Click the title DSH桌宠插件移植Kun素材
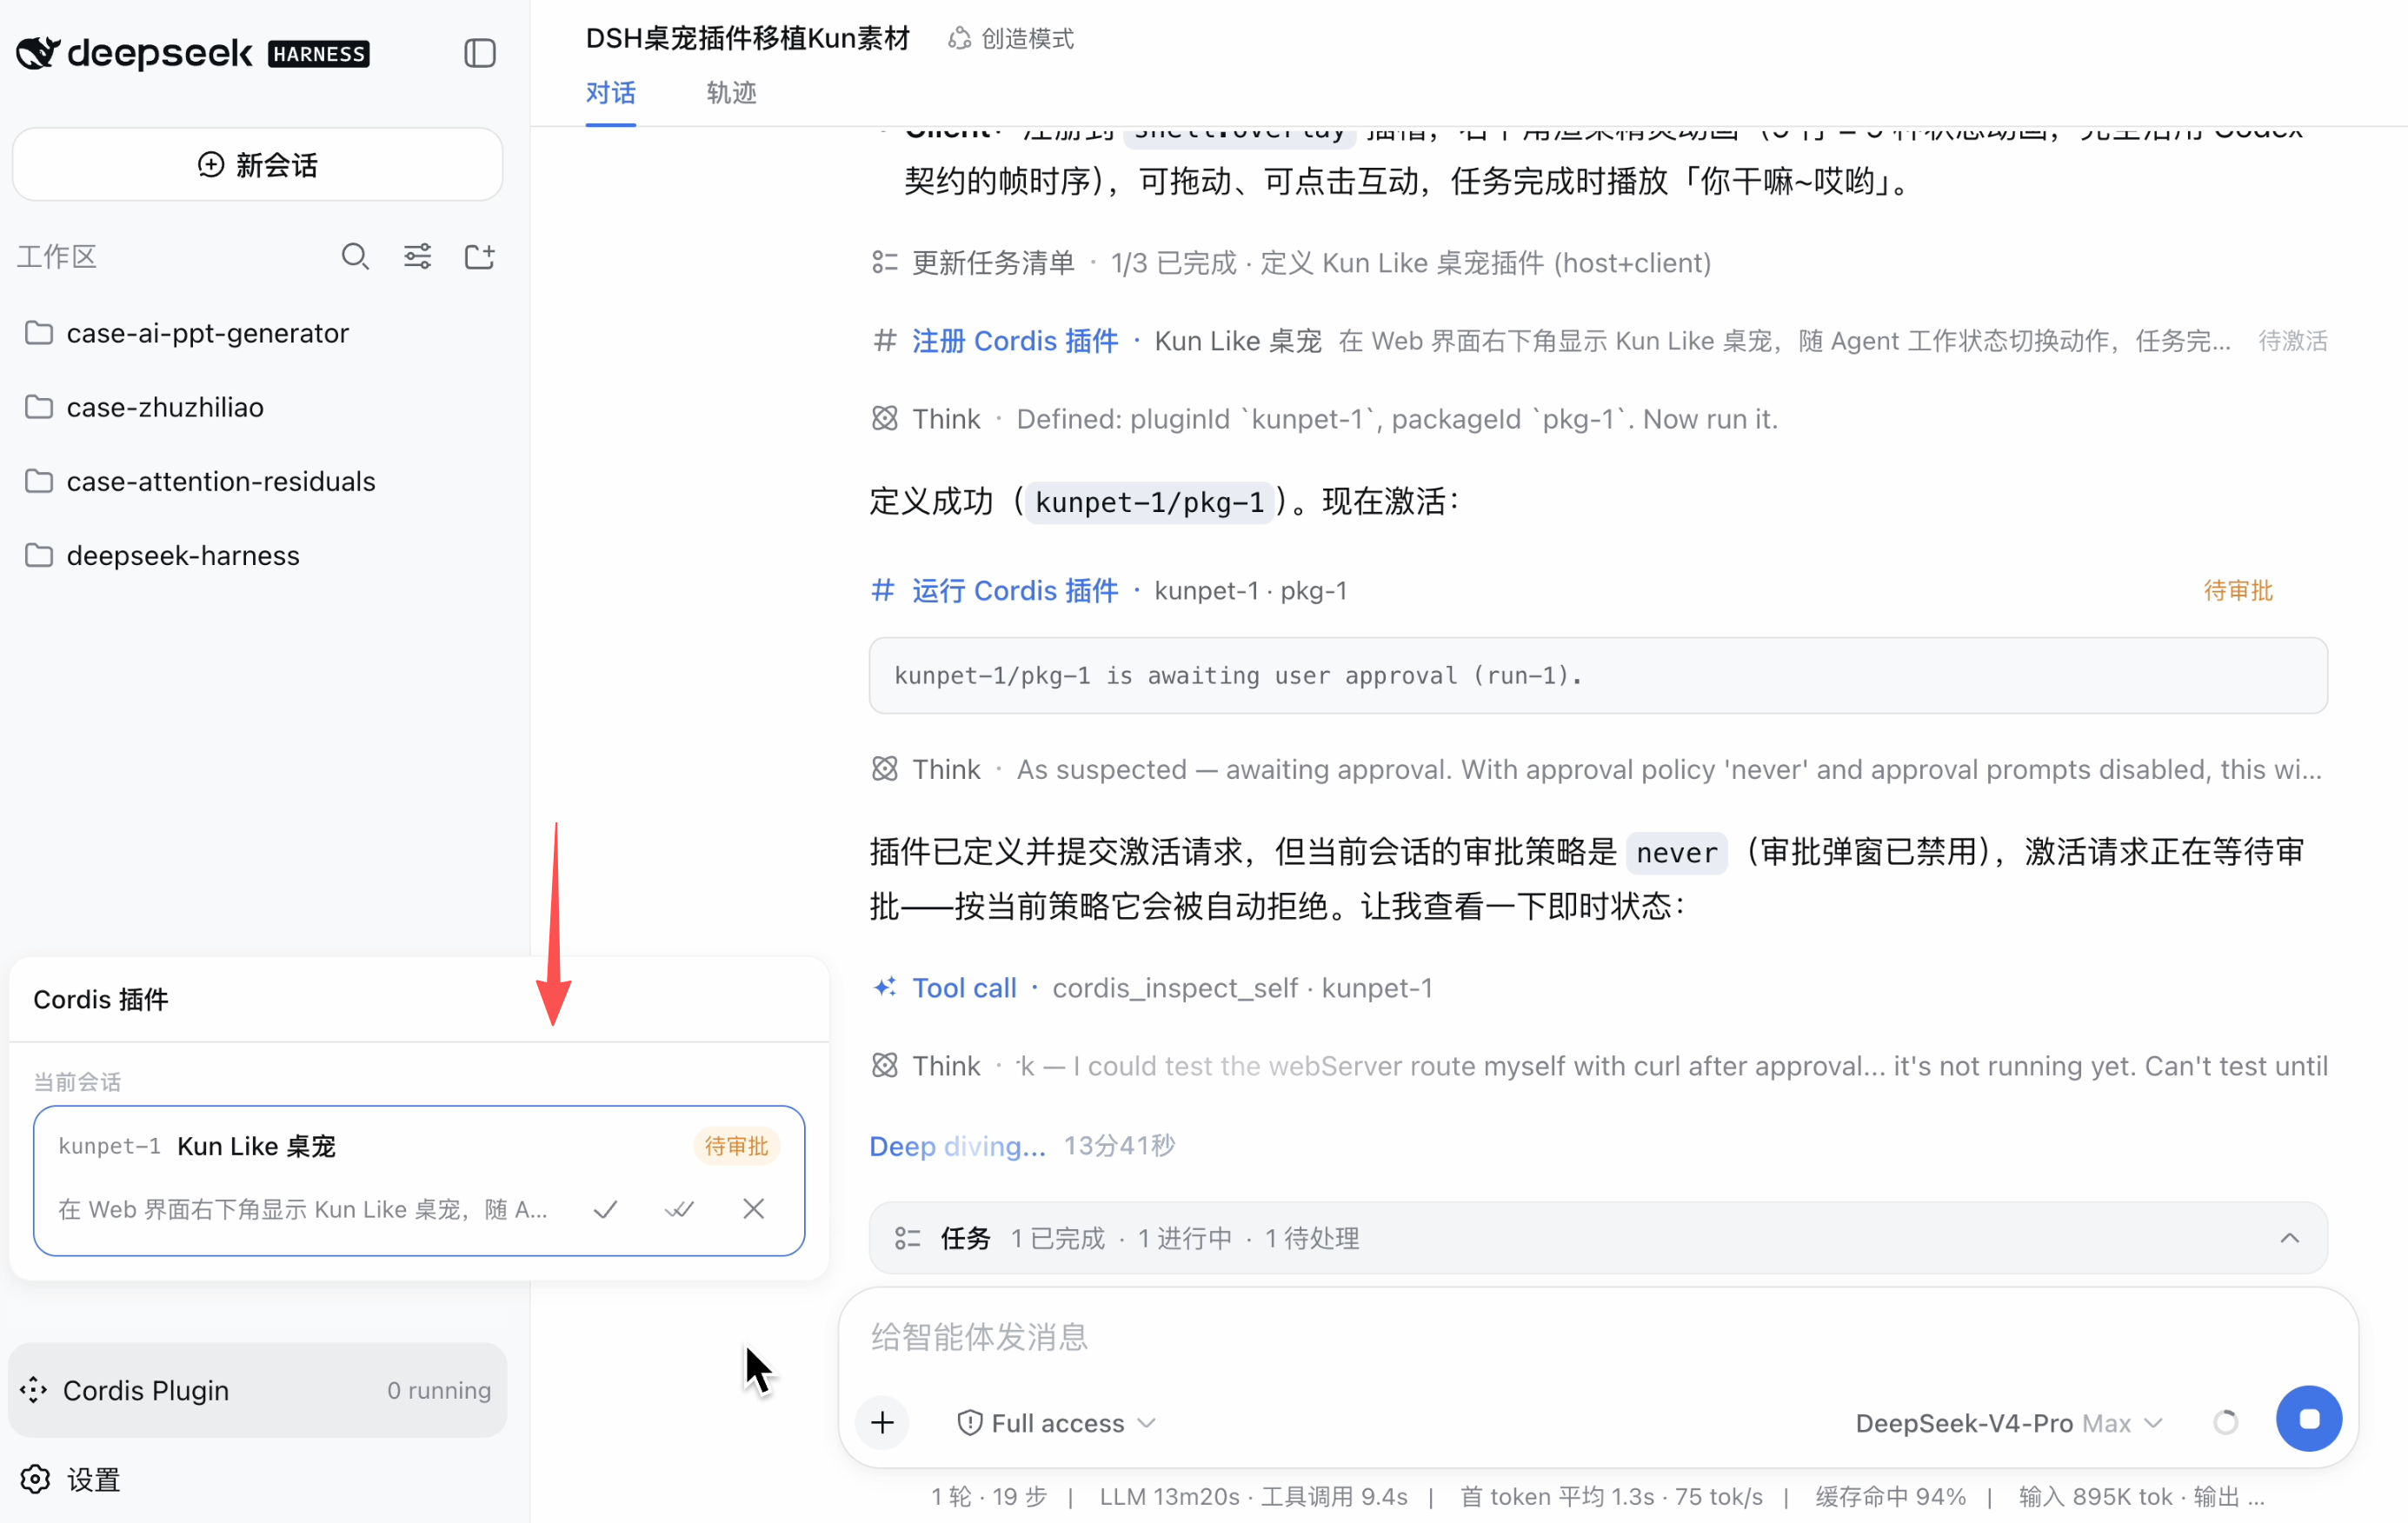The width and height of the screenshot is (2408, 1523). [x=747, y=39]
